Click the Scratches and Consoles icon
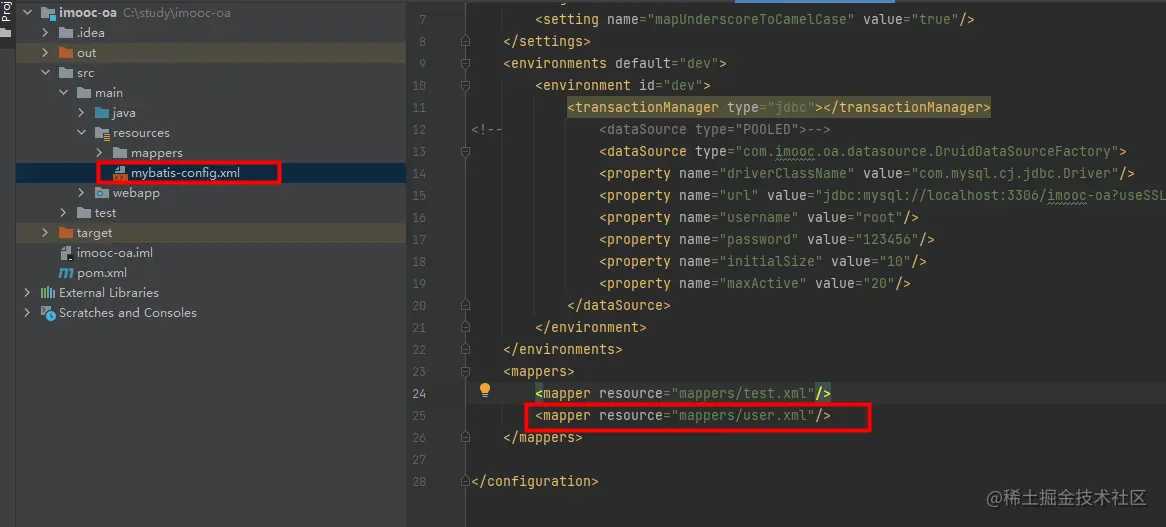The height and width of the screenshot is (527, 1166). click(x=48, y=313)
